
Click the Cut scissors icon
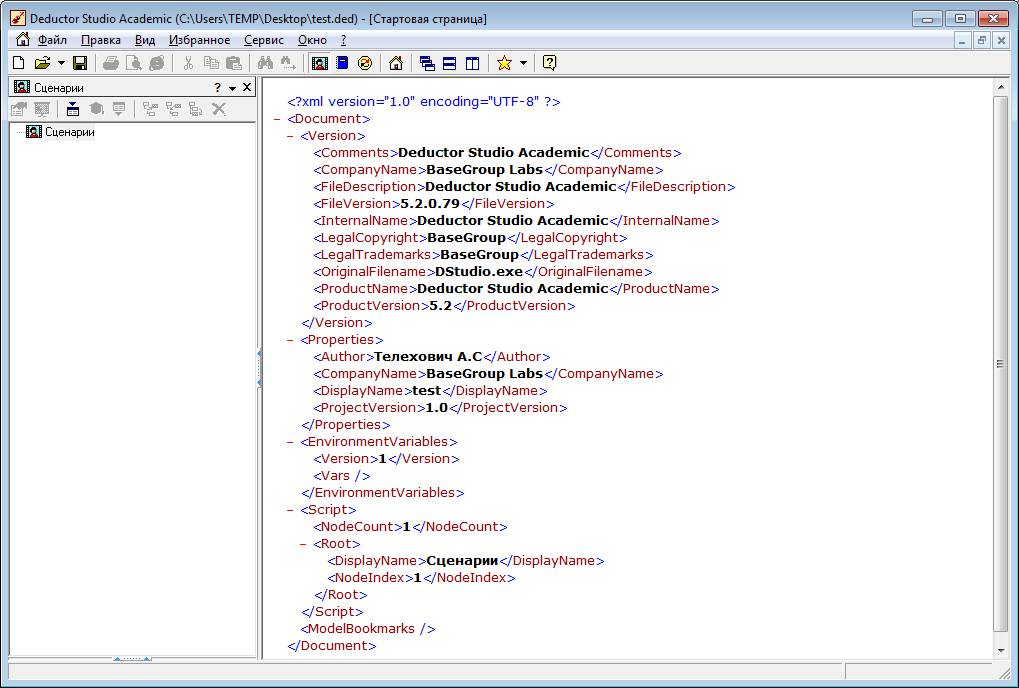[188, 63]
